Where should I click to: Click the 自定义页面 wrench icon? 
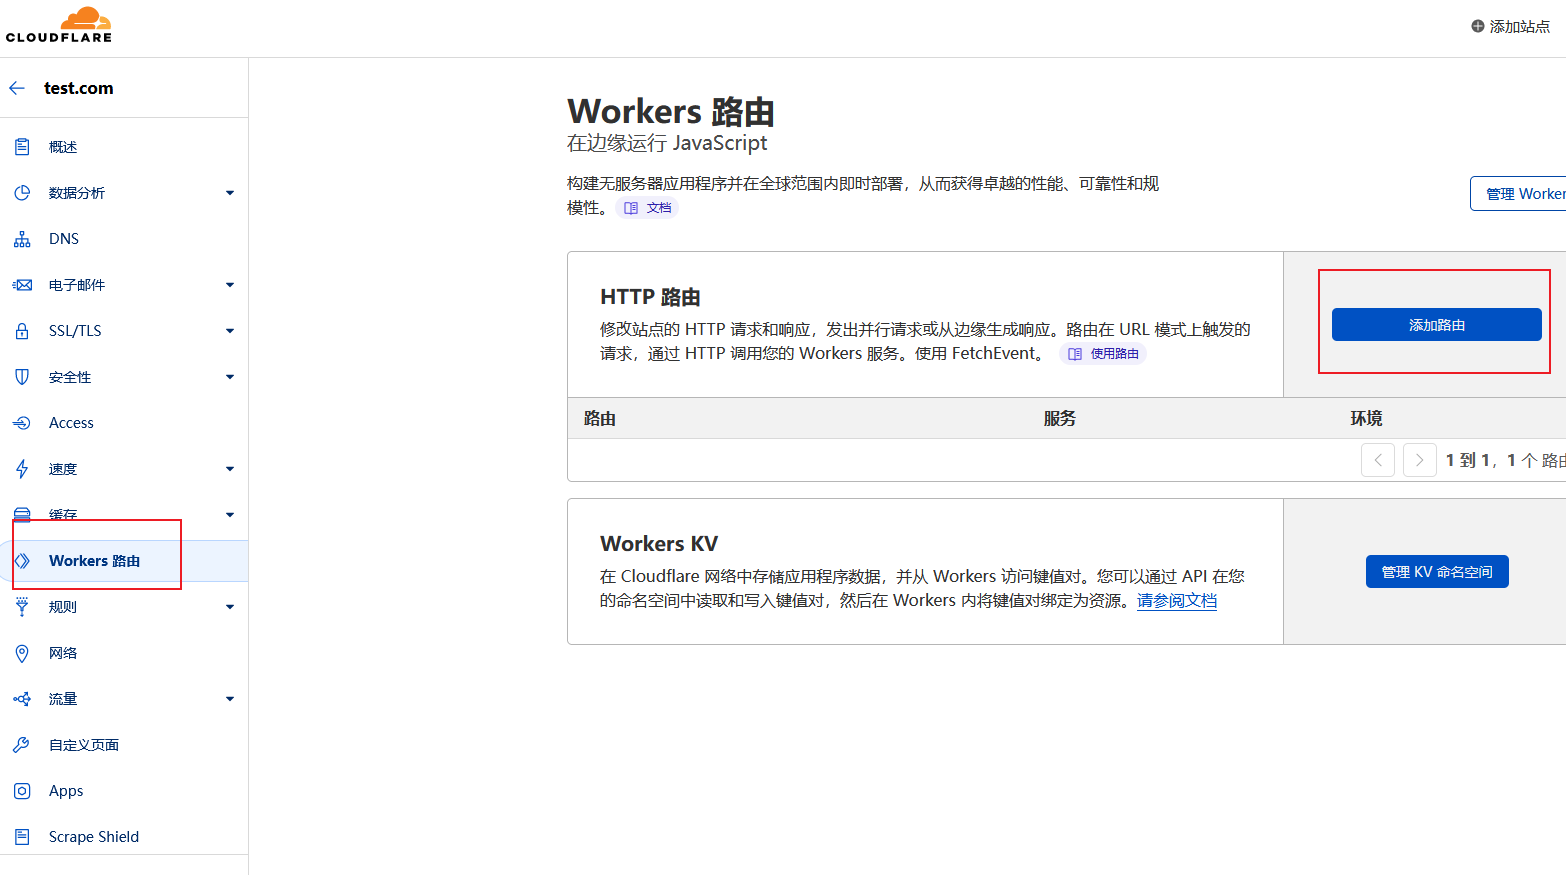[x=22, y=745]
